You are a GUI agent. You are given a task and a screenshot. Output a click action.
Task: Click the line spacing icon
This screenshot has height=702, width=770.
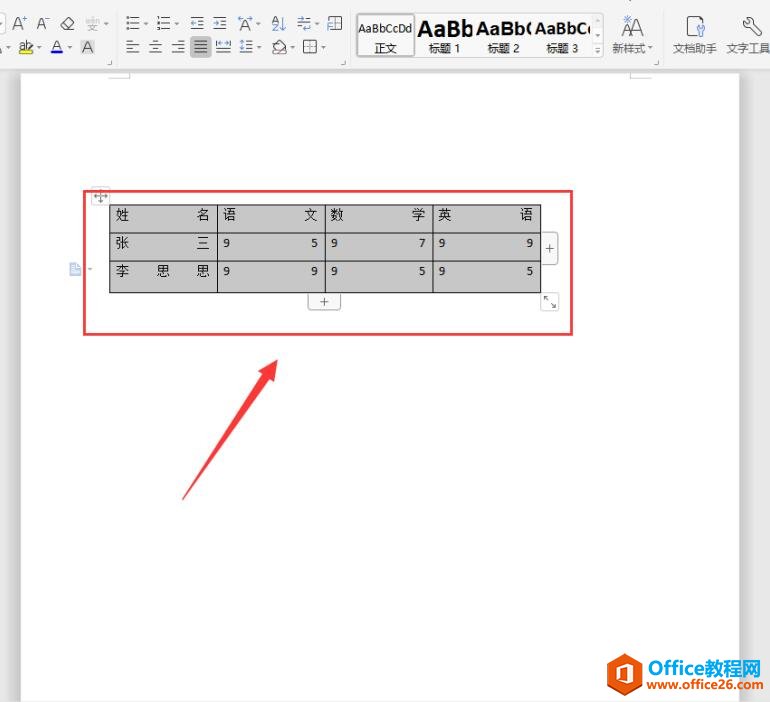click(246, 47)
